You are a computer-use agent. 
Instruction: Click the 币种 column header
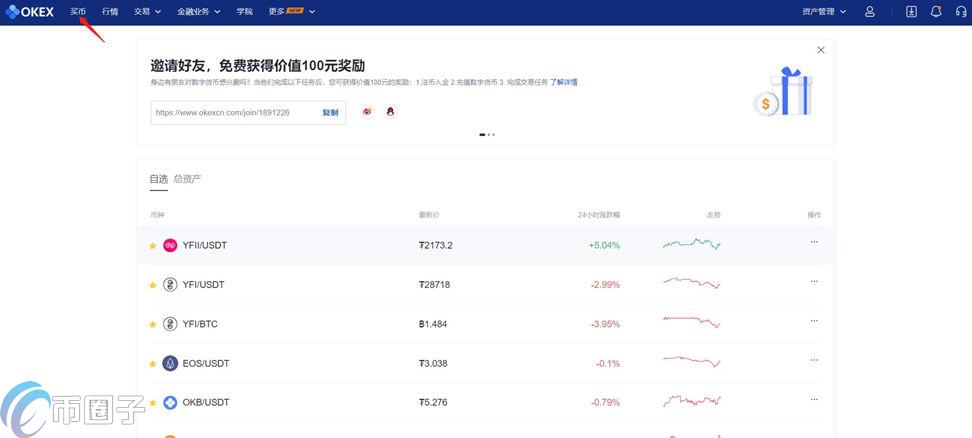[157, 215]
